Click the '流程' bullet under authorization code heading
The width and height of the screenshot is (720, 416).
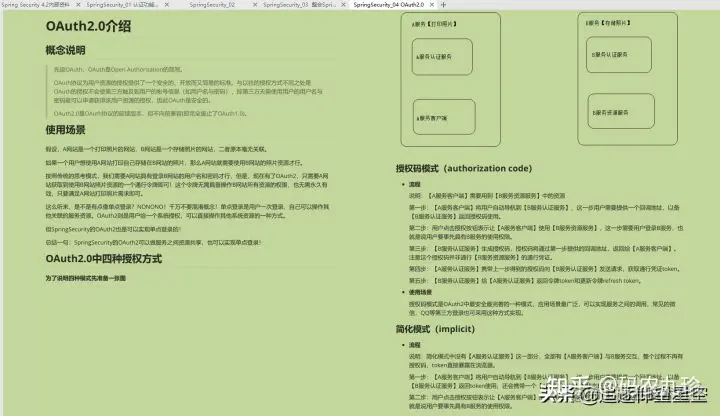coord(415,184)
